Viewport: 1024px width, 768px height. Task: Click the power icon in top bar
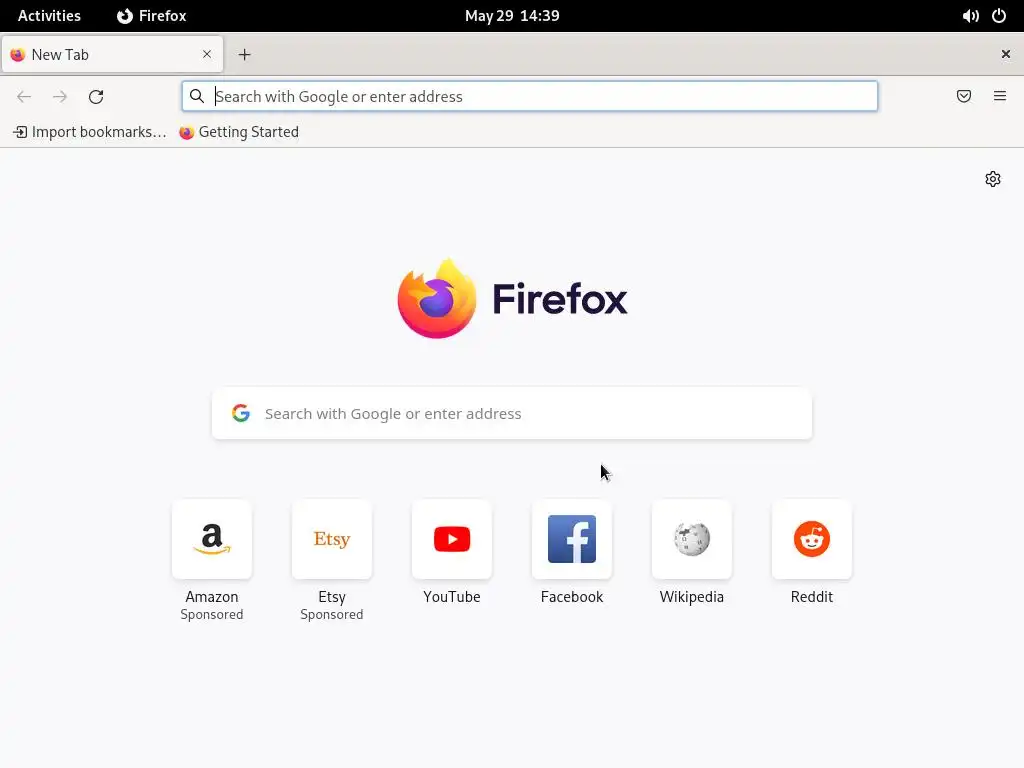click(999, 16)
